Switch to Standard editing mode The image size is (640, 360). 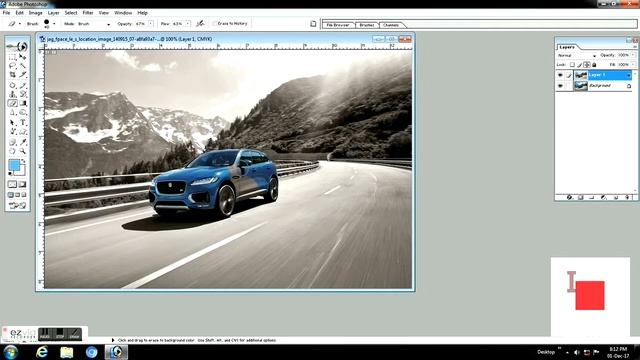pyautogui.click(x=13, y=184)
